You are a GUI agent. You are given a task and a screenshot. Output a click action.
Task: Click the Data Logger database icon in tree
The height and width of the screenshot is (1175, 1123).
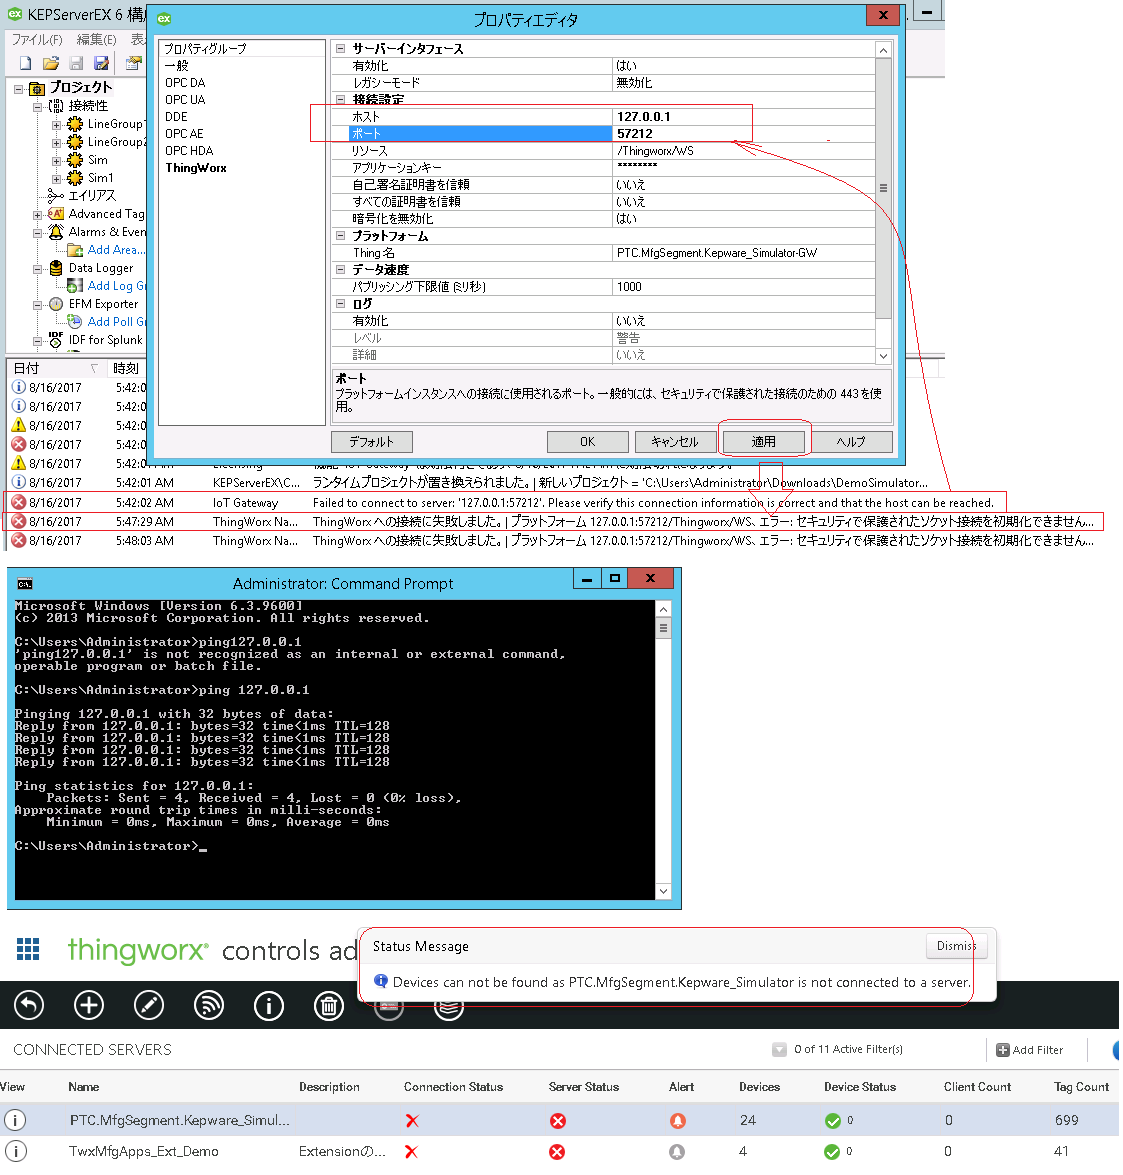tap(56, 268)
